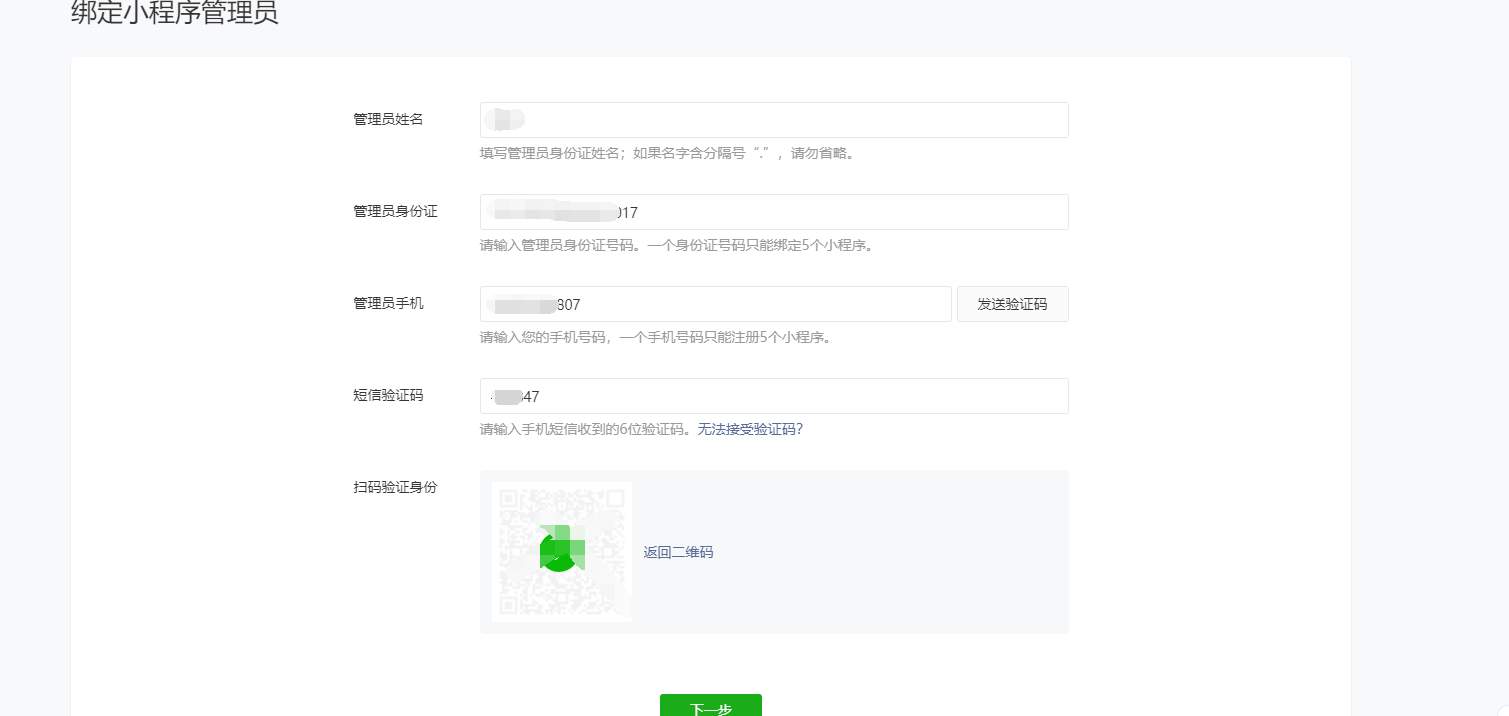The width and height of the screenshot is (1509, 716).
Task: Click the 绑定小程序管理员 page heading
Action: point(175,14)
